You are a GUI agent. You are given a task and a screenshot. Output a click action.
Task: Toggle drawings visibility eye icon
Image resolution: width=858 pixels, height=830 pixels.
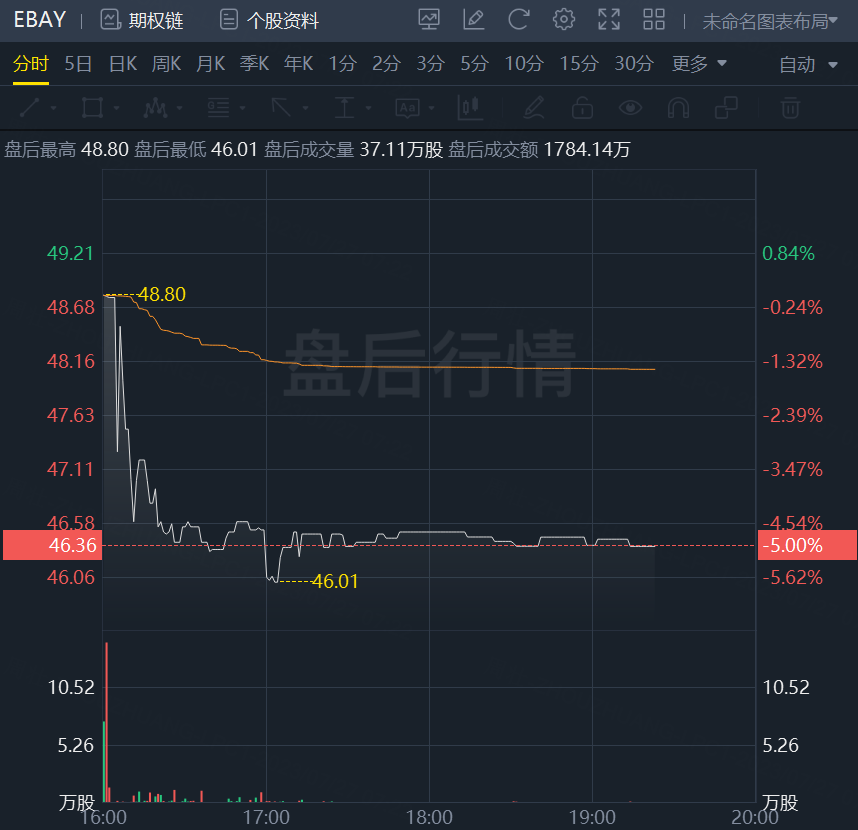pos(630,108)
